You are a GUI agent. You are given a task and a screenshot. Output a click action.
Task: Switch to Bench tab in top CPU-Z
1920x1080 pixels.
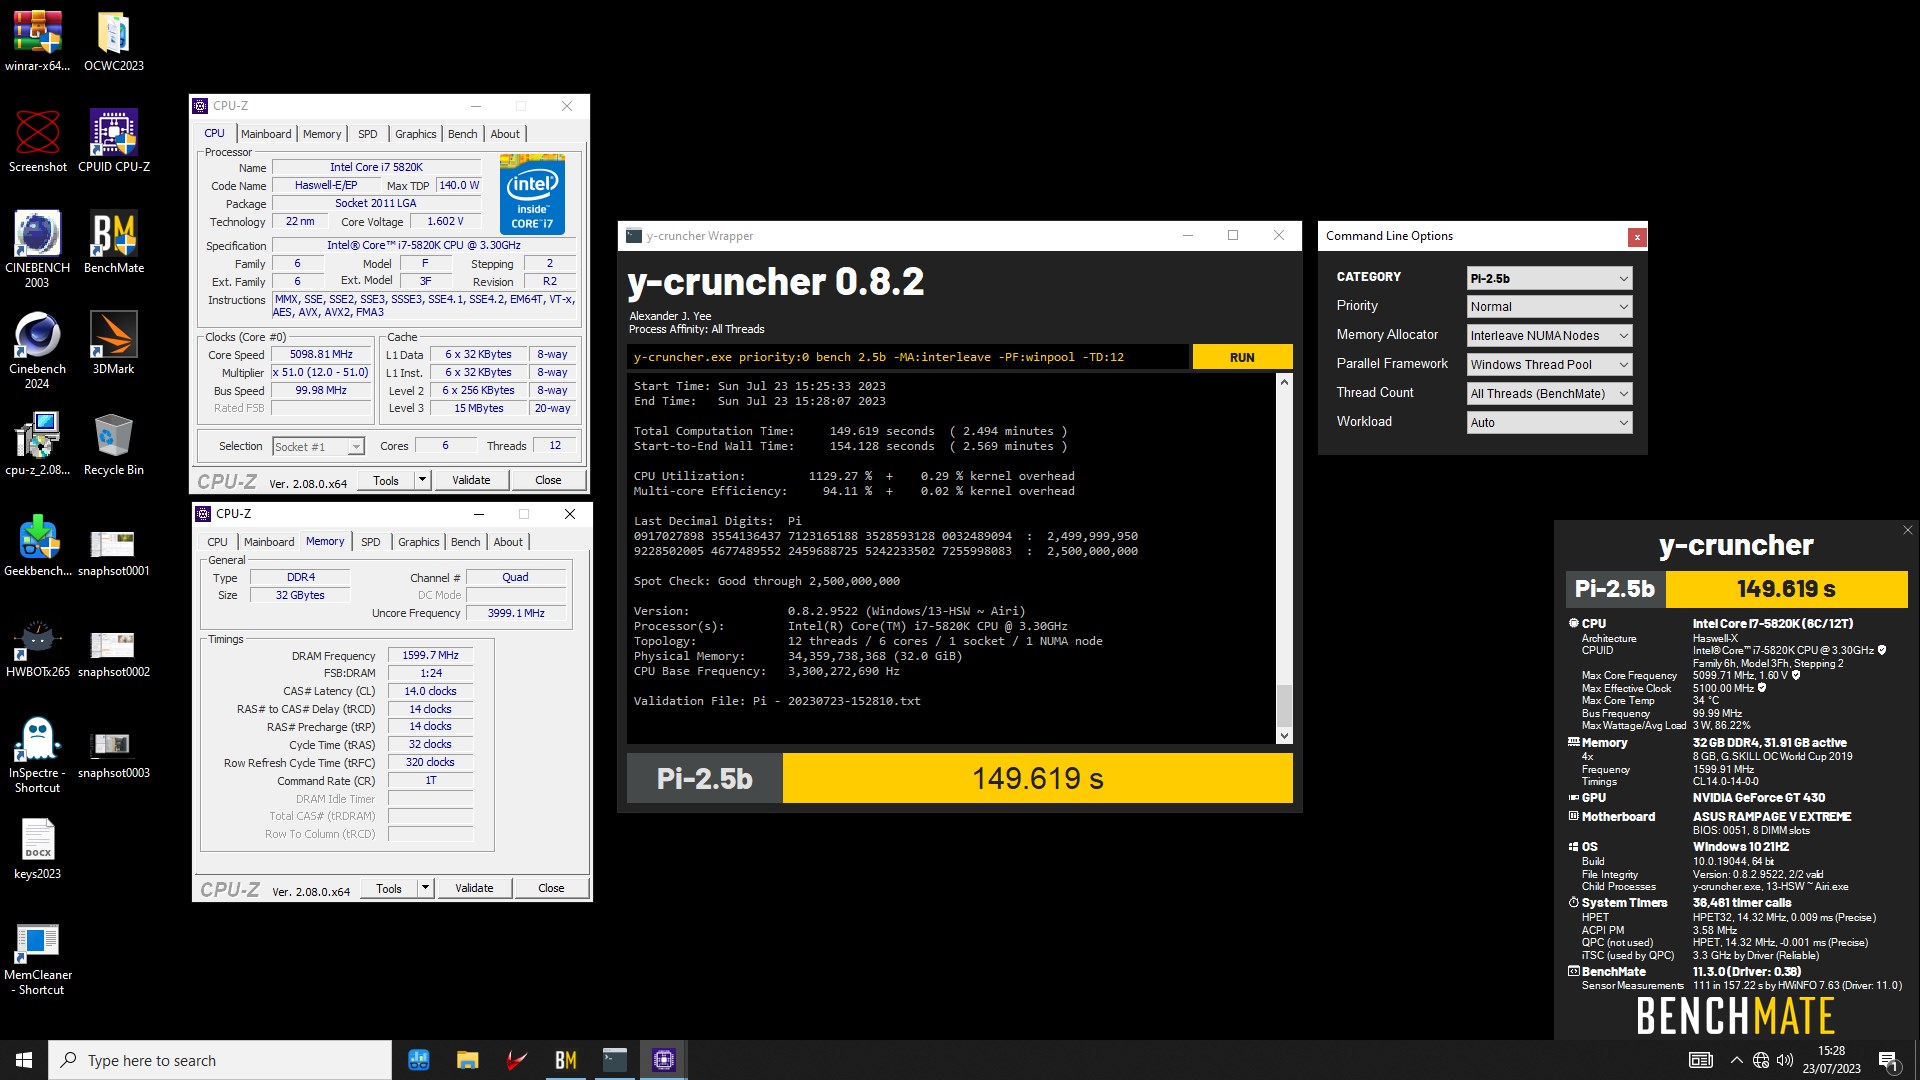[x=462, y=133]
